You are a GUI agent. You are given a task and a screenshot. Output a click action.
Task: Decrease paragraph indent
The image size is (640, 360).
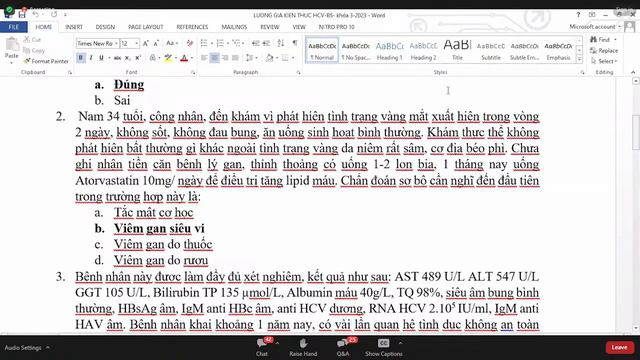coord(256,43)
